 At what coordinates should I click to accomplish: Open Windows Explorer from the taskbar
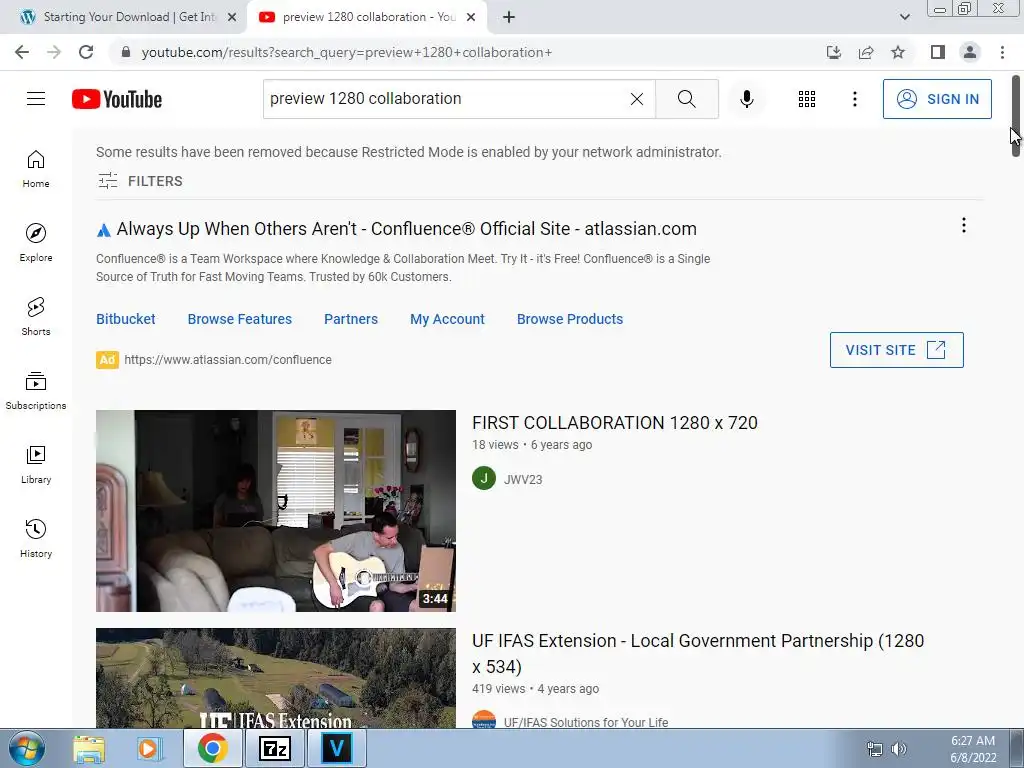point(89,748)
